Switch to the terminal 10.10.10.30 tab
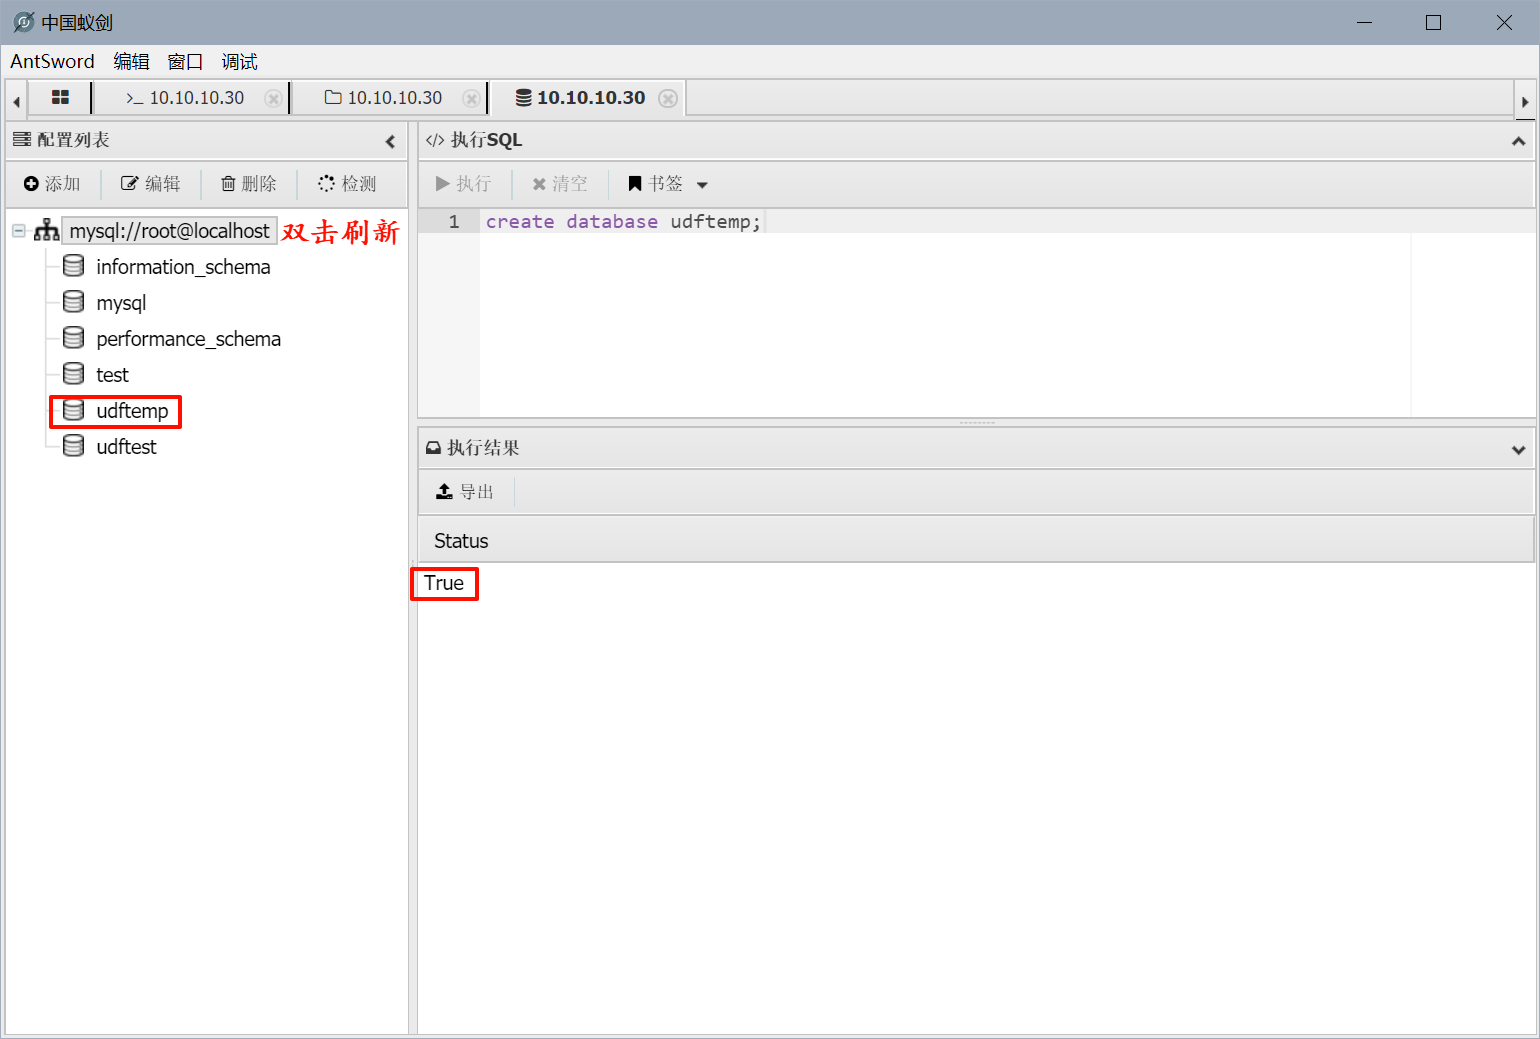Image resolution: width=1540 pixels, height=1039 pixels. pos(186,98)
